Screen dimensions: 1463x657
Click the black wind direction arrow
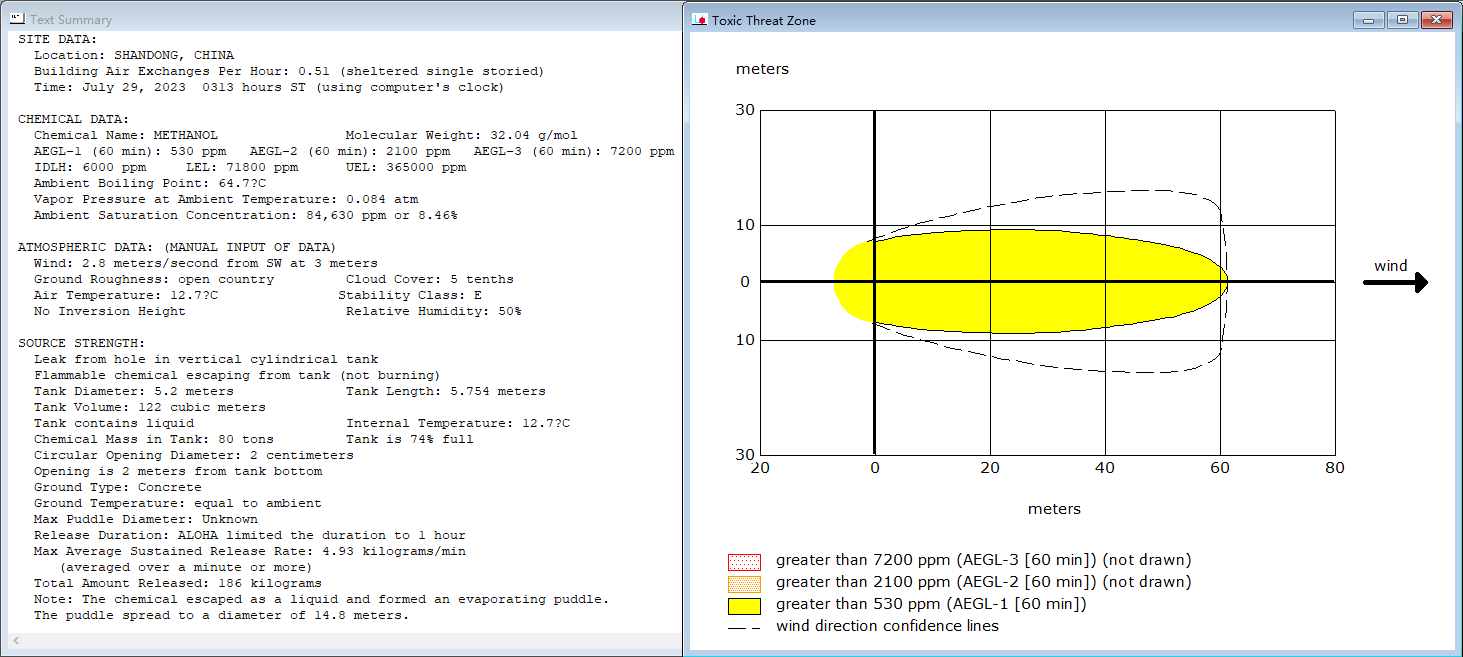pyautogui.click(x=1396, y=283)
